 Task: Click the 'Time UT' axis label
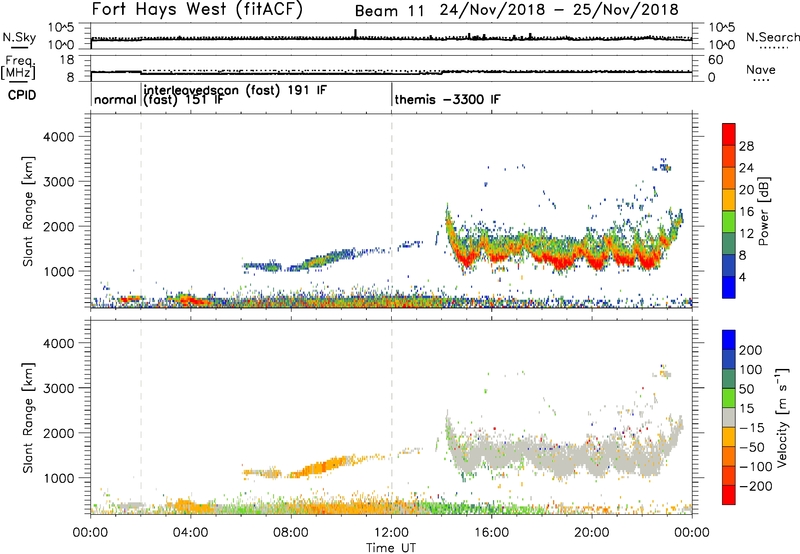pos(391,548)
